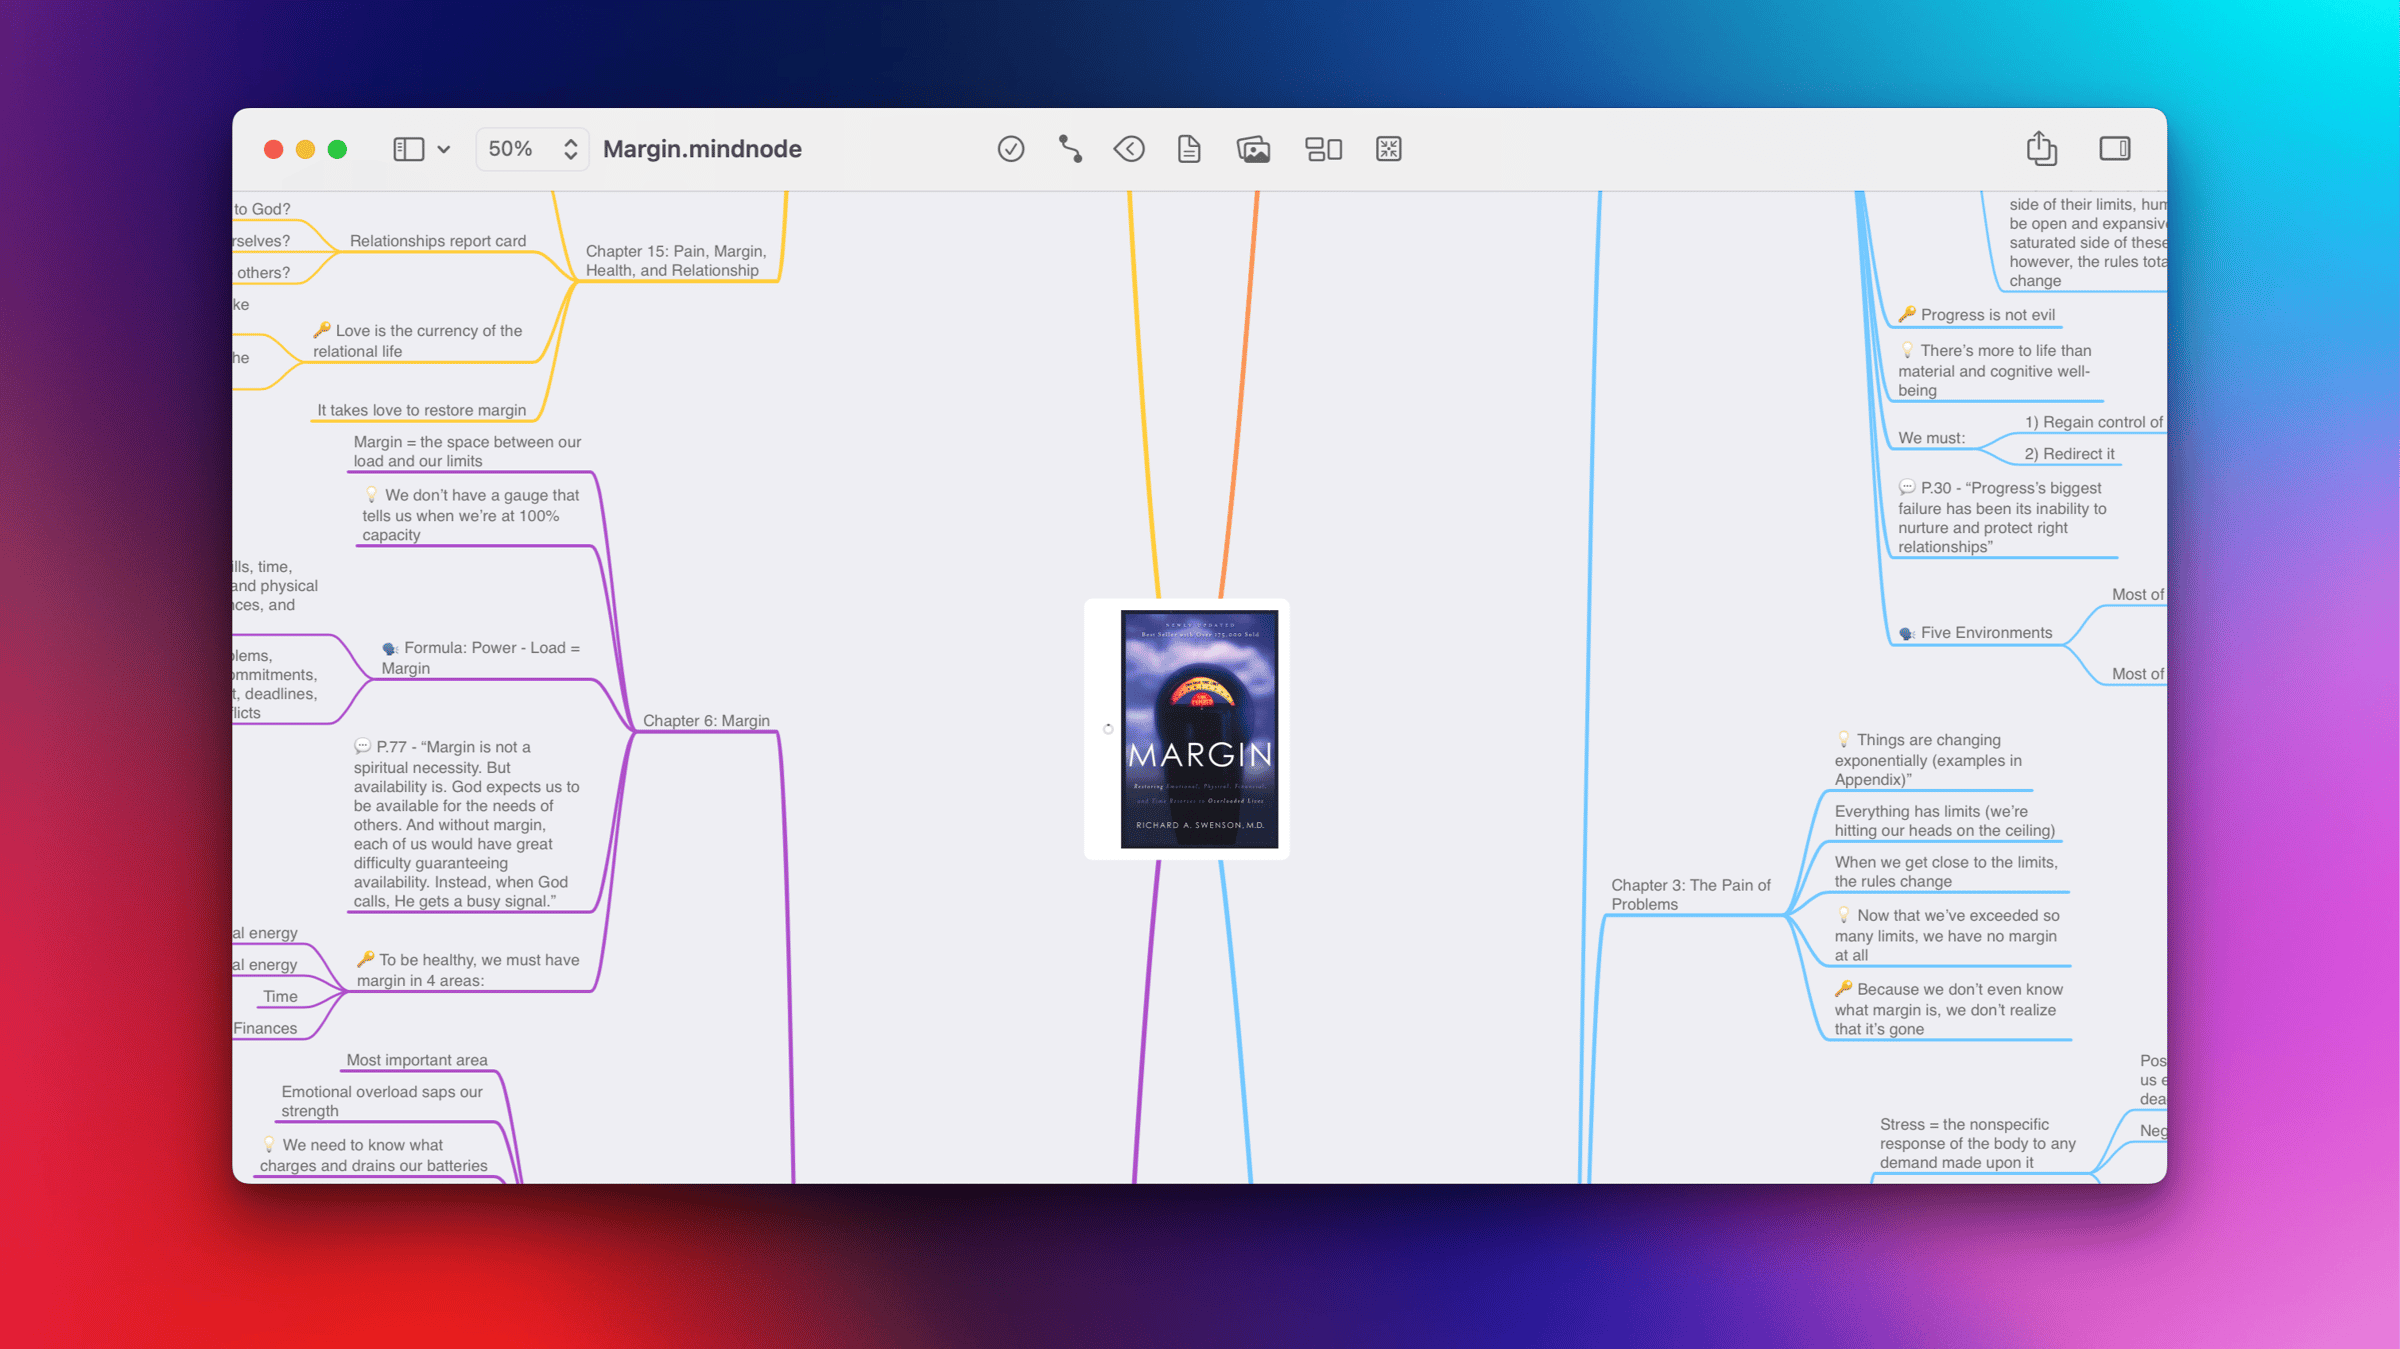Click lightbulb emoji on gauge node
Viewport: 2400px width, 1349px height.
point(371,494)
